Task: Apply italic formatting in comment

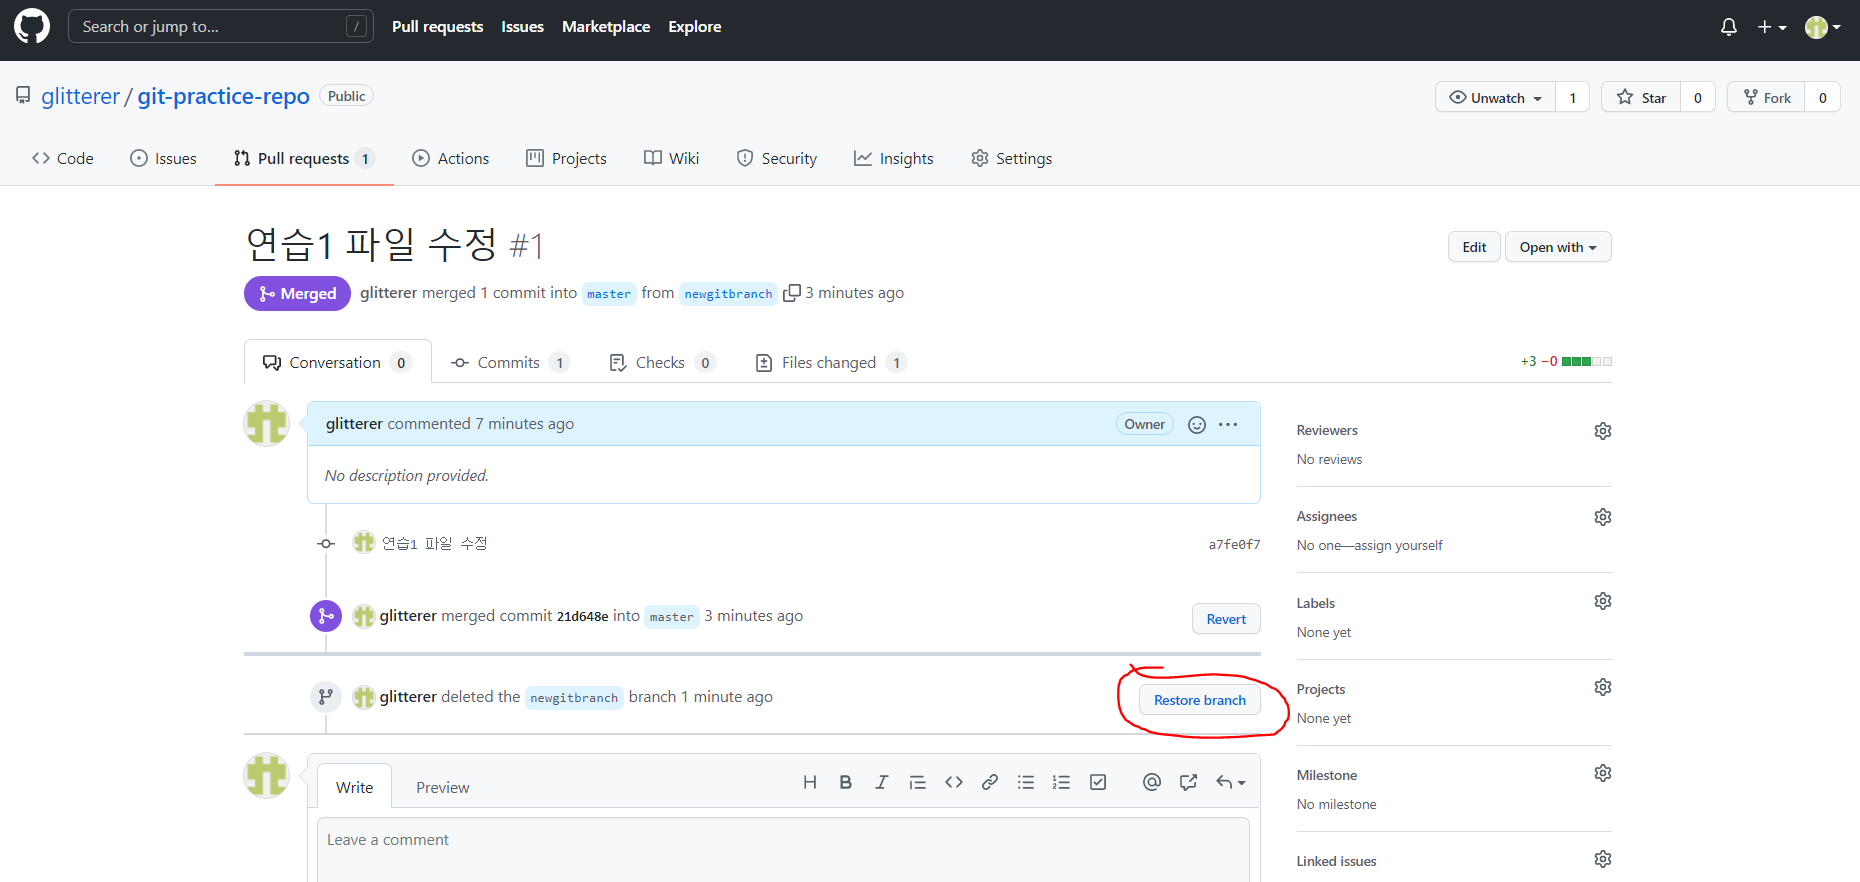Action: point(881,782)
